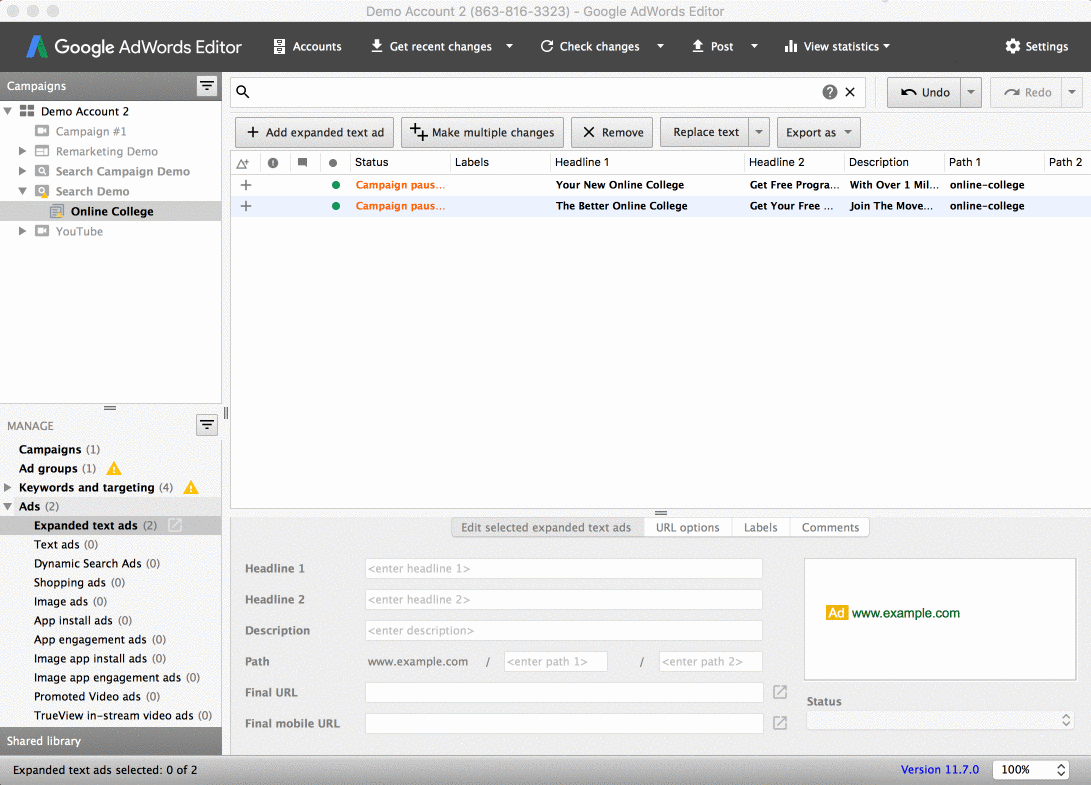
Task: Open the Replace text dropdown arrow
Action: coord(759,132)
